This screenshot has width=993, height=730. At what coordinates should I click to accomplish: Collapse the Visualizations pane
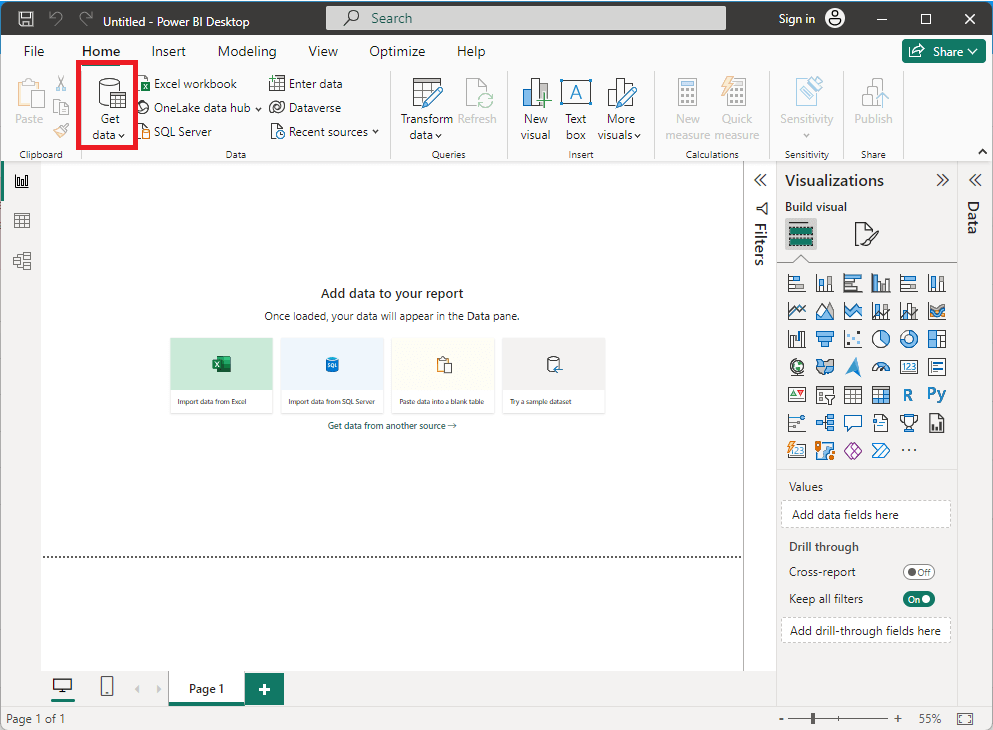[942, 180]
